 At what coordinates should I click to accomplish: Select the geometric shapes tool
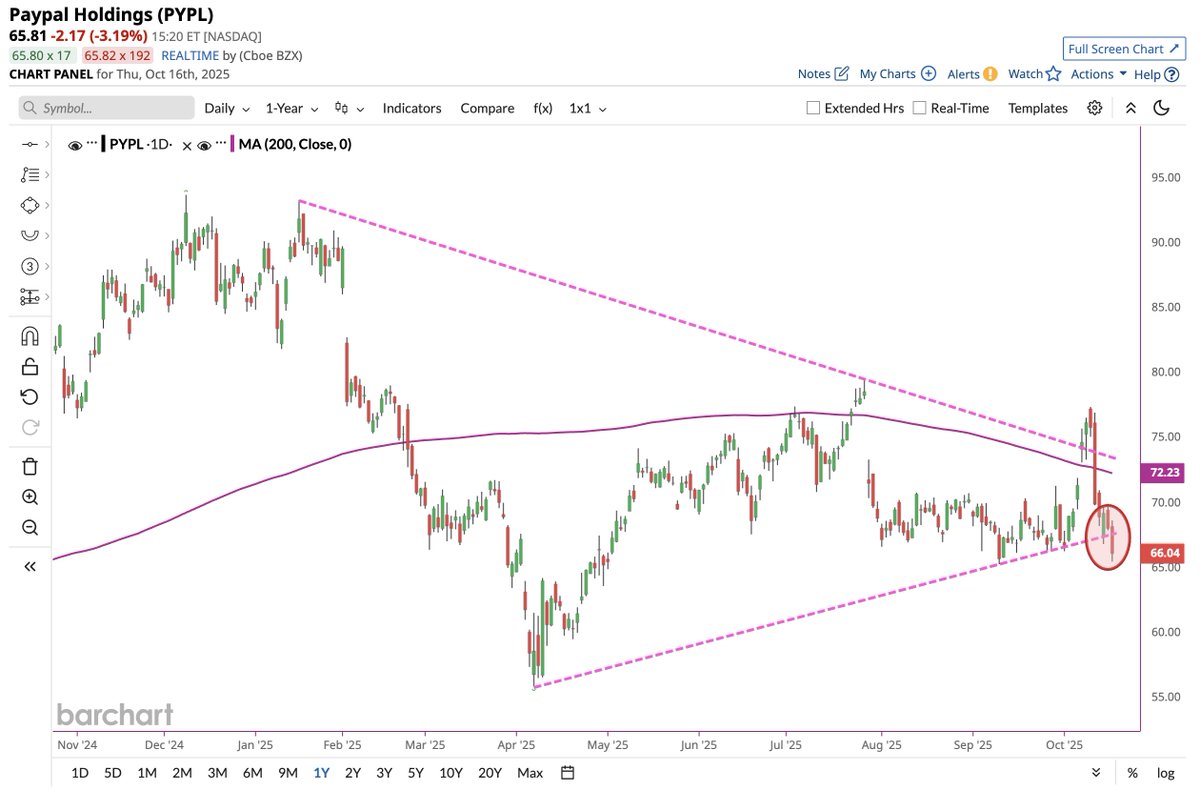[x=29, y=204]
